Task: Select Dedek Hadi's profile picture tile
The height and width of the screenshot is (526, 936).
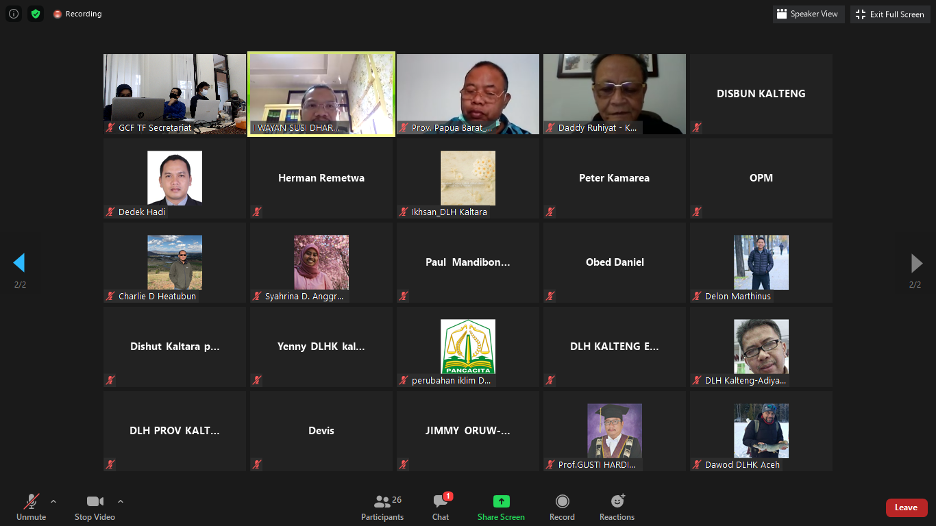Action: (174, 178)
